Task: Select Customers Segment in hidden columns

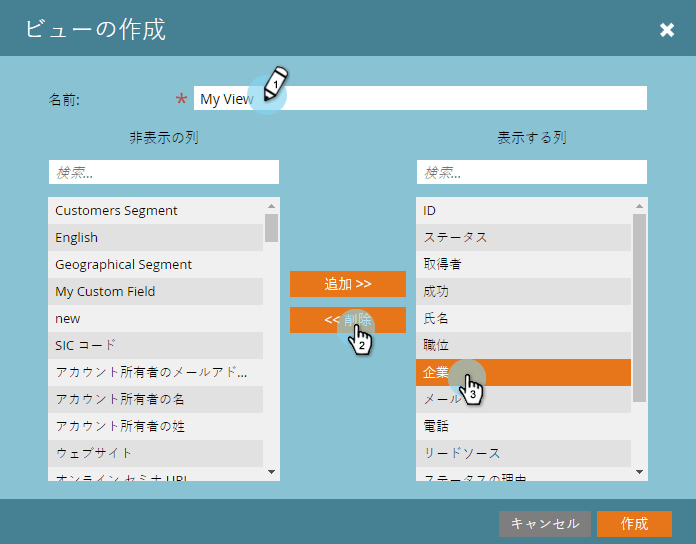Action: (x=156, y=210)
